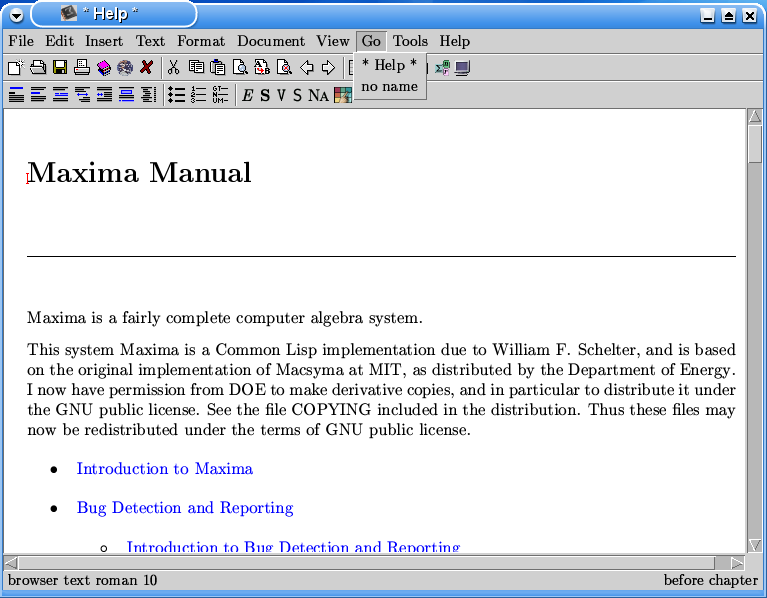This screenshot has width=767, height=598.
Task: Choose 'no name' buffer in Go menu
Action: coord(389,87)
